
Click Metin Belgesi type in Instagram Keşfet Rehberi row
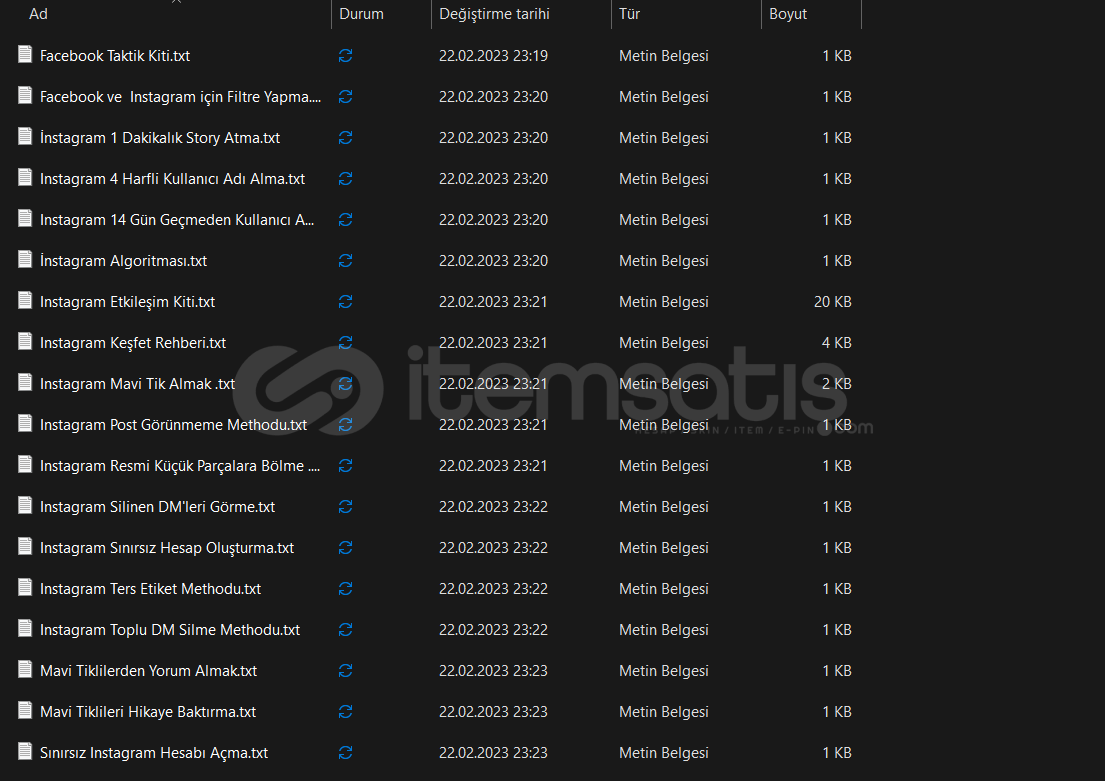pos(664,343)
